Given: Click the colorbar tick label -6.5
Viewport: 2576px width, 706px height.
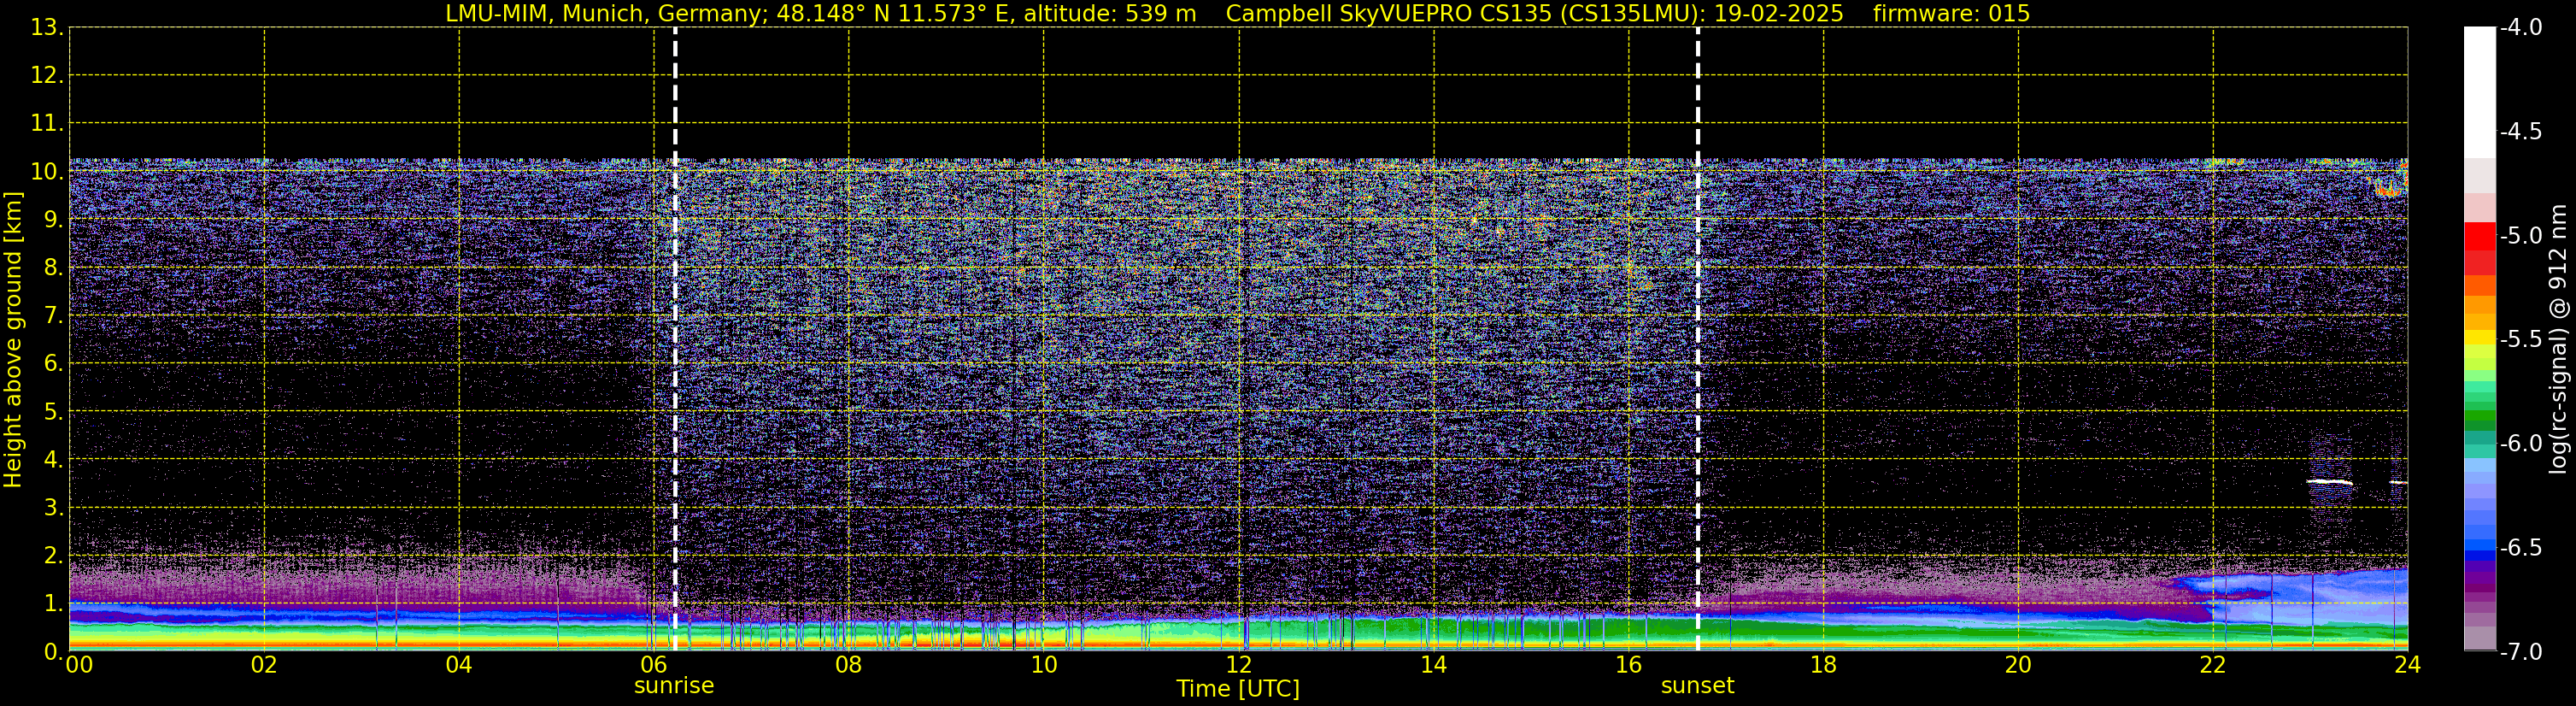Looking at the screenshot, I should pos(2520,548).
